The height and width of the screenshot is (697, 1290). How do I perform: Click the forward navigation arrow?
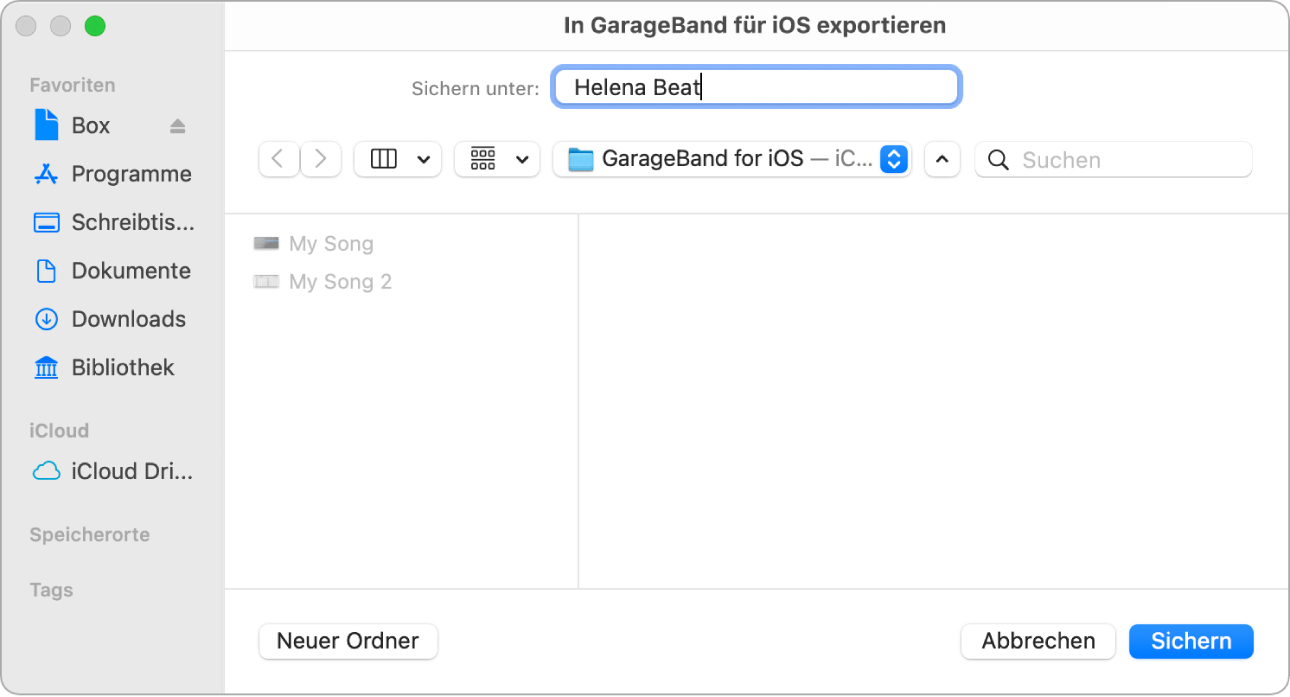(x=320, y=159)
